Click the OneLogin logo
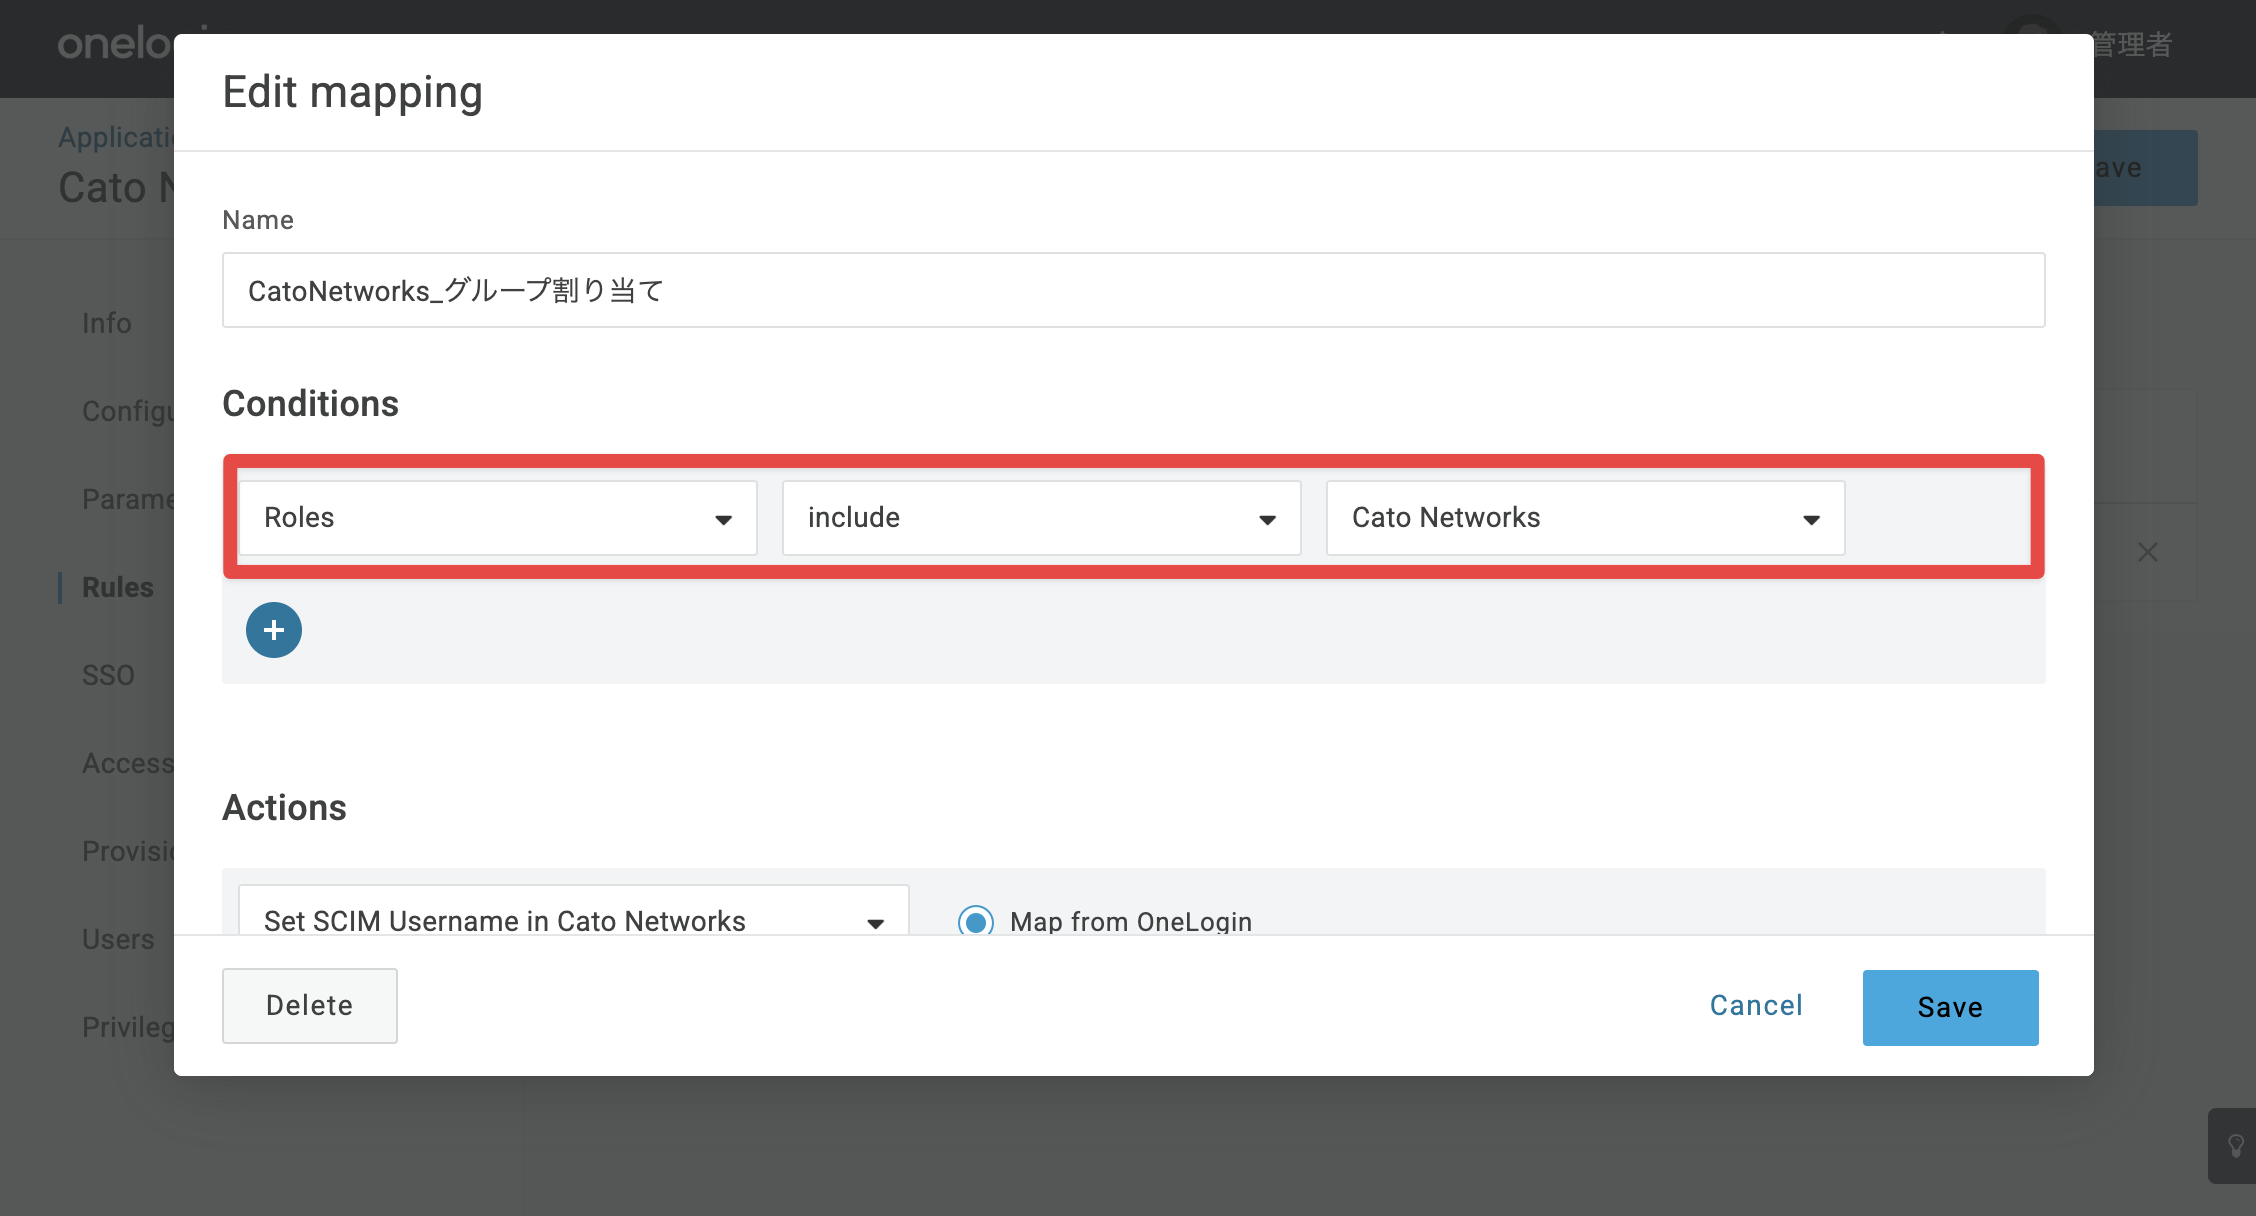Image resolution: width=2256 pixels, height=1216 pixels. (x=116, y=44)
